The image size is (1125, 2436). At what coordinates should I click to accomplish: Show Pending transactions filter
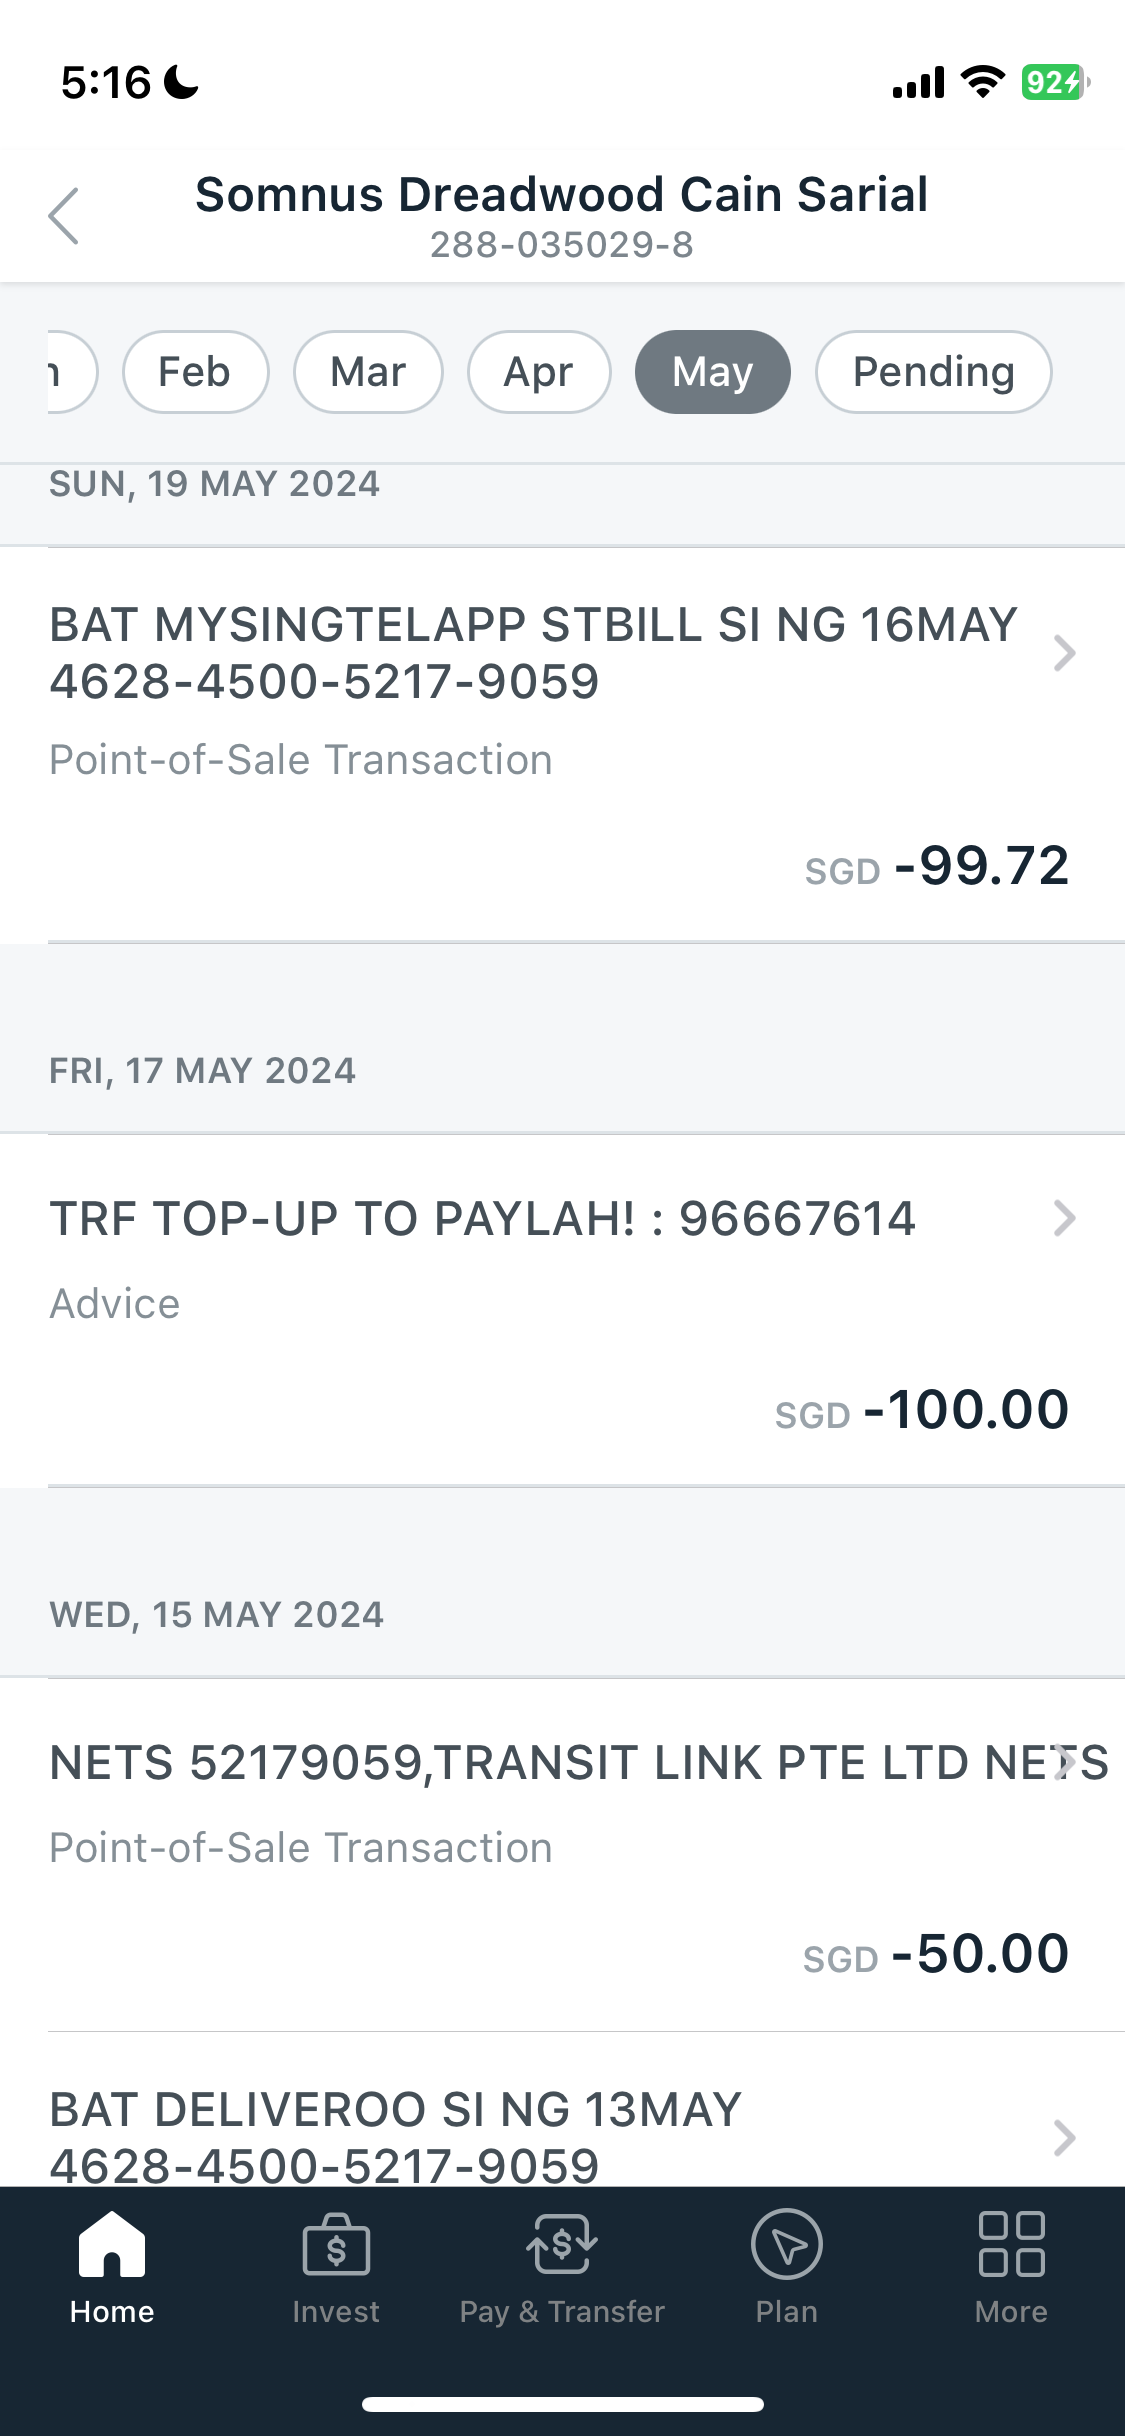click(933, 372)
